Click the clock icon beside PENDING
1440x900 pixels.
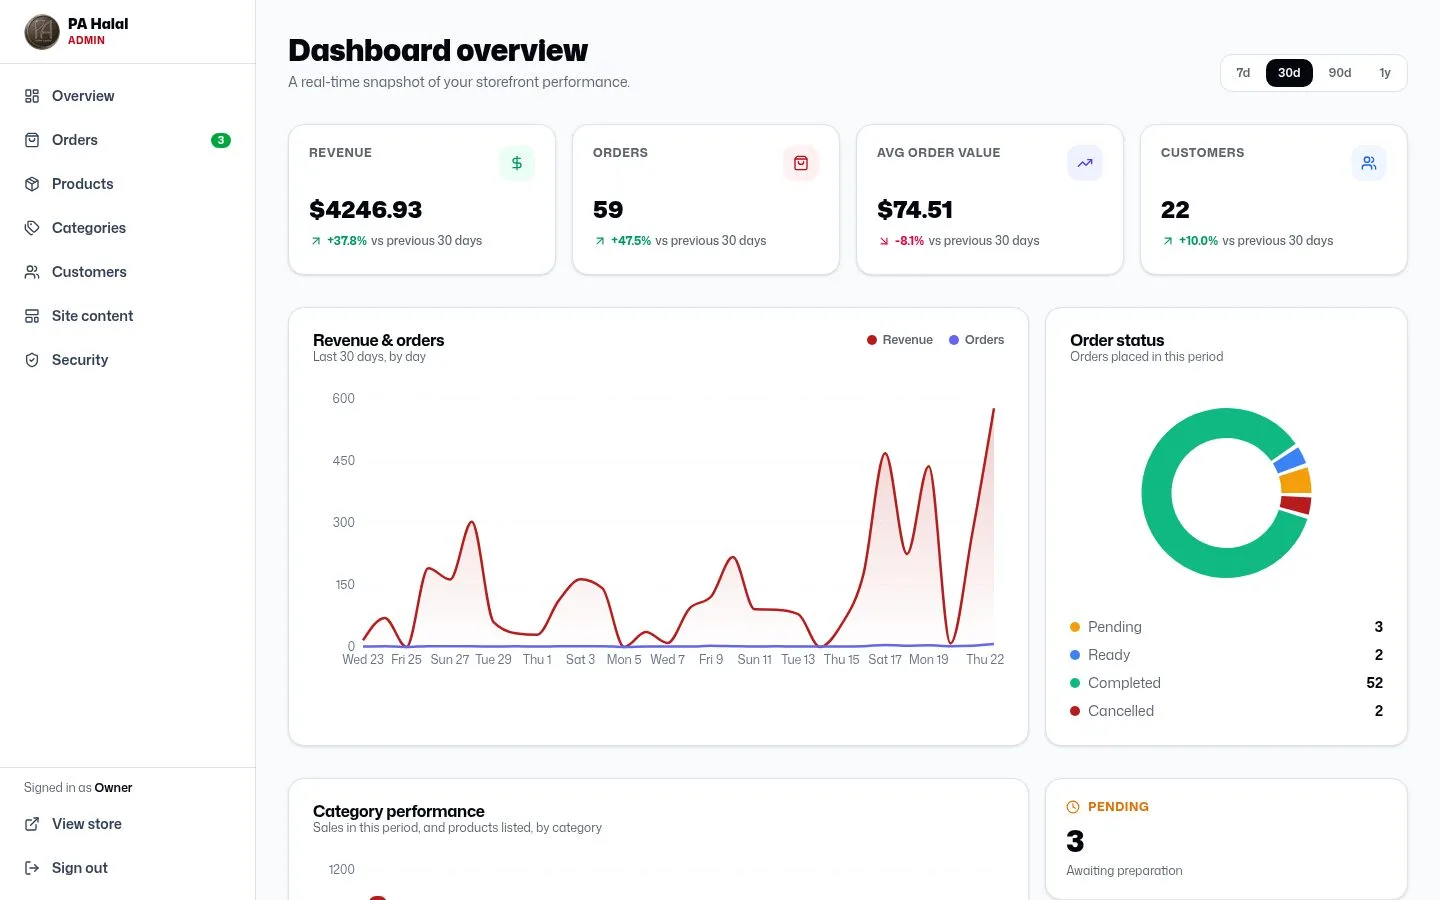point(1073,807)
